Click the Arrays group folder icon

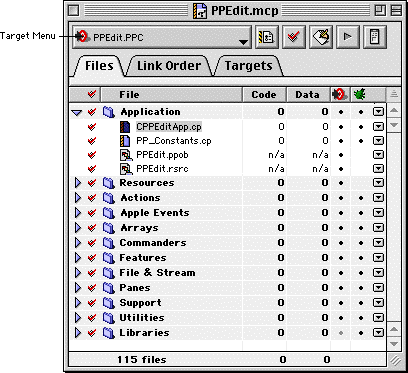pyautogui.click(x=109, y=228)
